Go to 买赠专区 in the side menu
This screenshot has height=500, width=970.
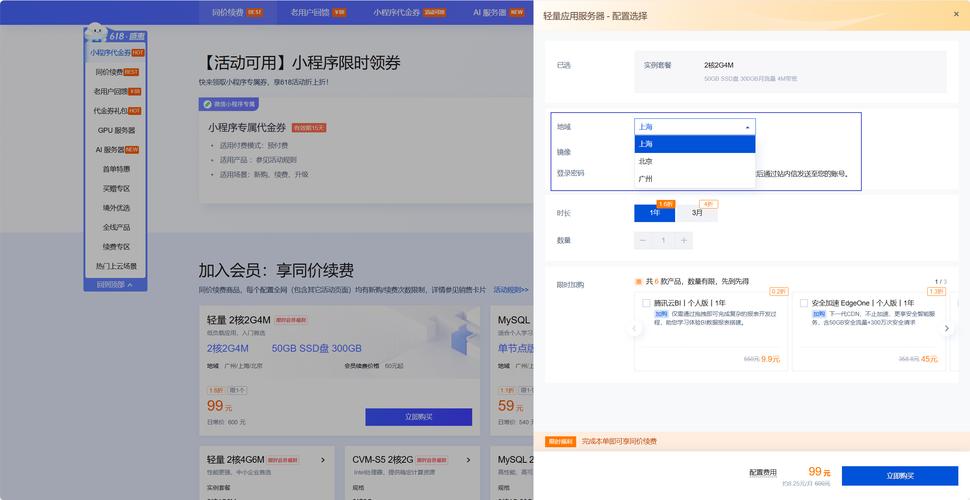pos(116,188)
